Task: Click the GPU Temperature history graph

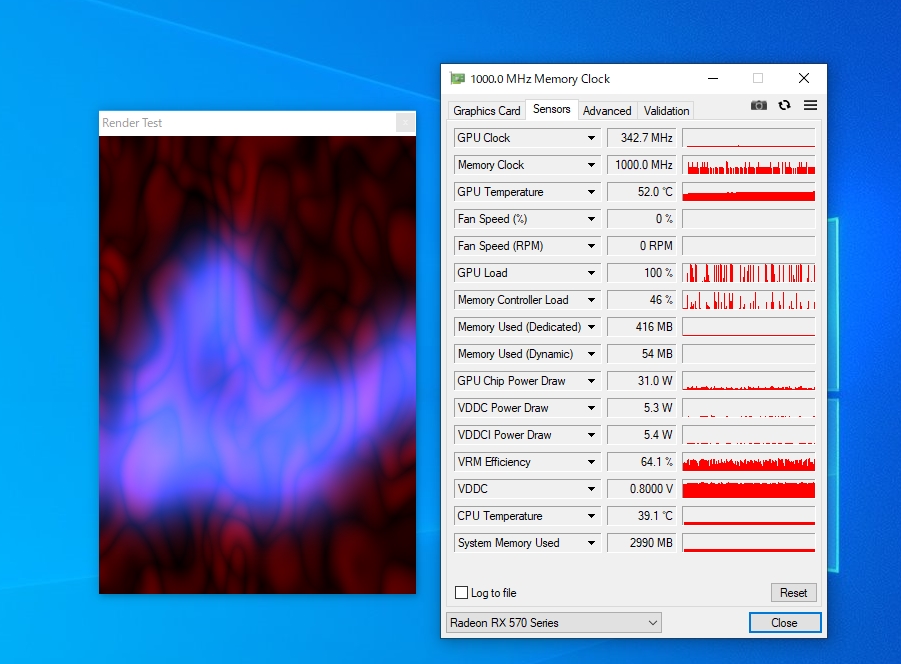Action: (749, 192)
